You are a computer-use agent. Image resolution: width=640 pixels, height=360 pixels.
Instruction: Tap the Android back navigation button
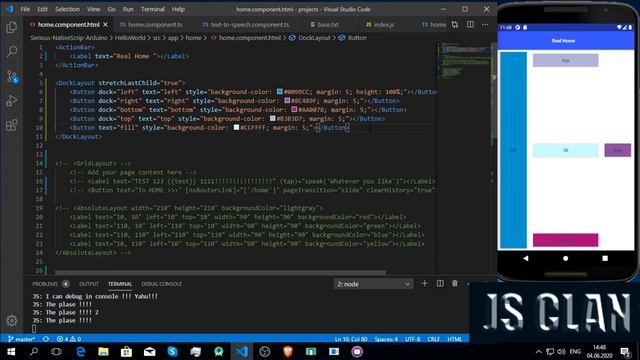click(x=526, y=258)
